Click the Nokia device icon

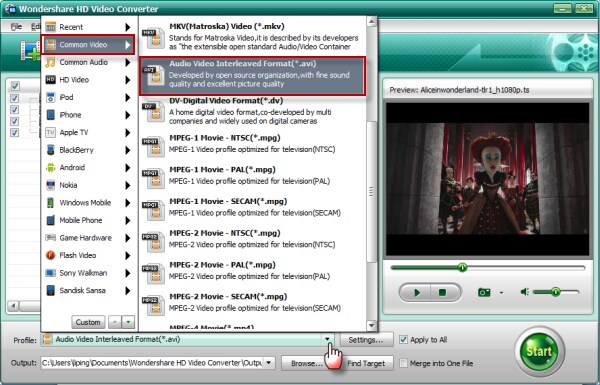tap(51, 185)
